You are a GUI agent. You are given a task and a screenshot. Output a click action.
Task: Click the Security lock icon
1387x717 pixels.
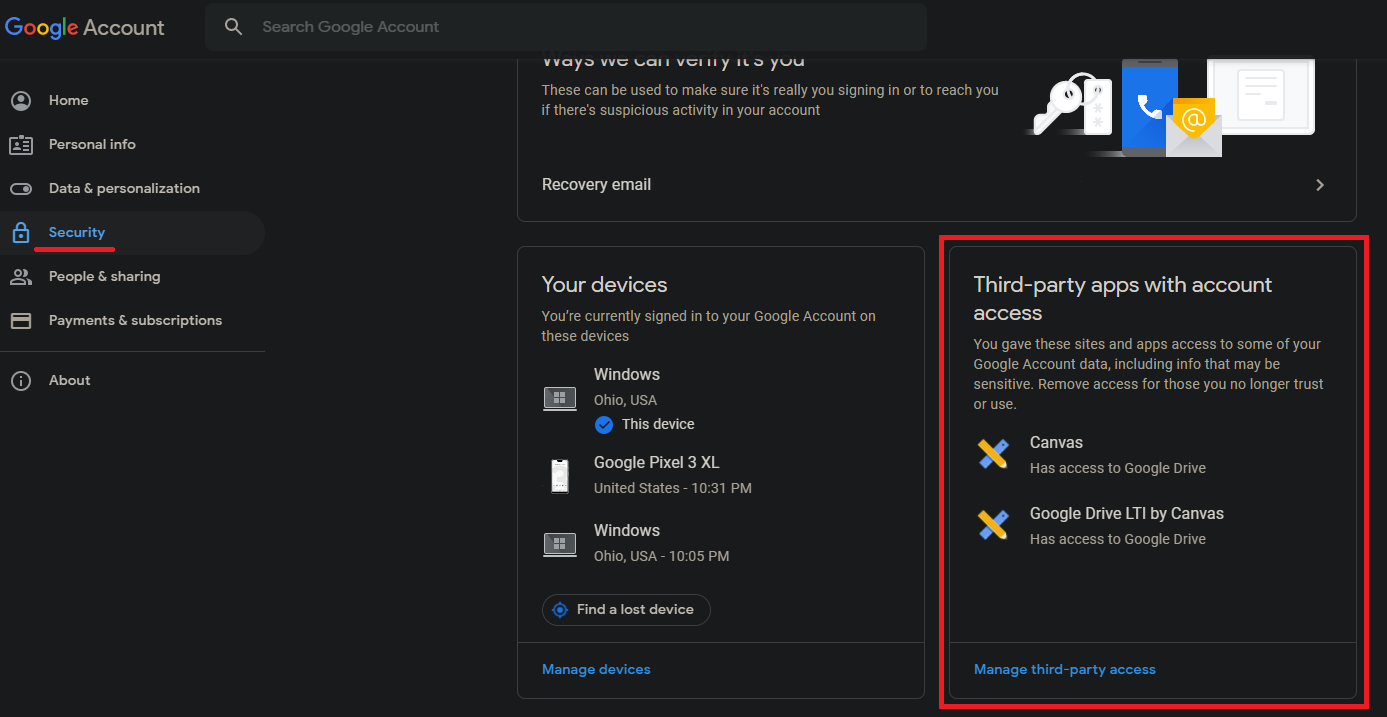tap(21, 233)
